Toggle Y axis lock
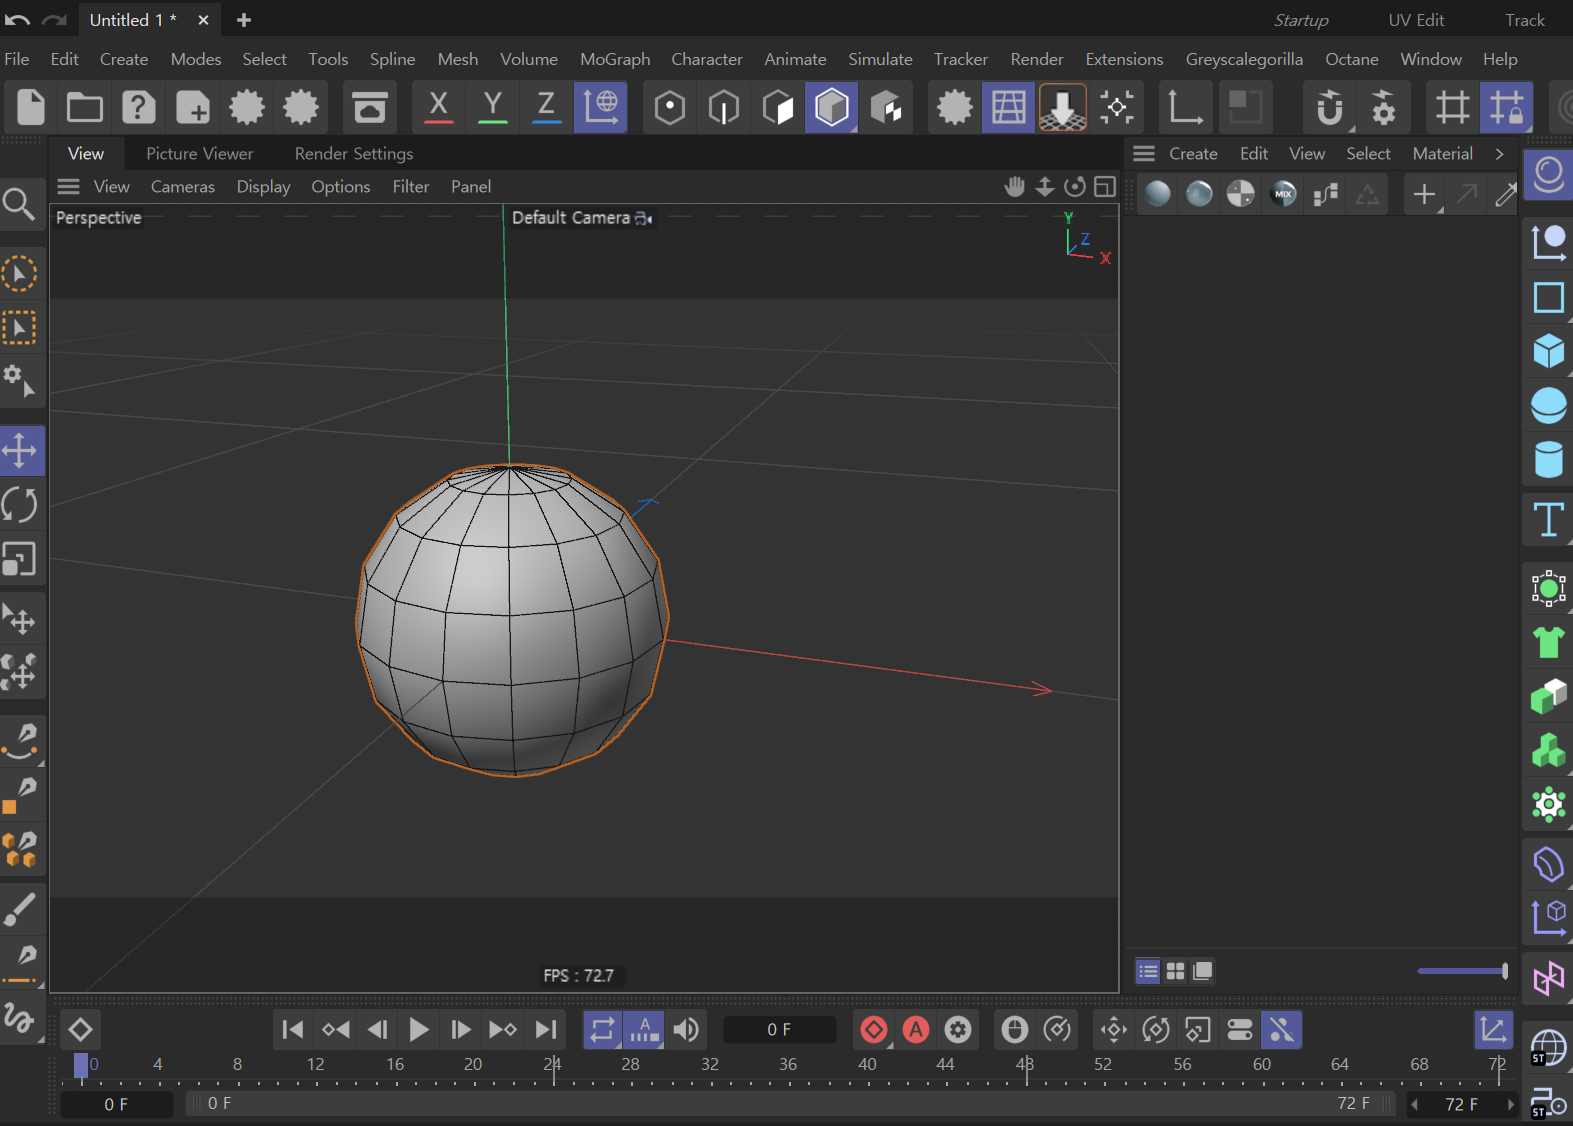 (492, 107)
